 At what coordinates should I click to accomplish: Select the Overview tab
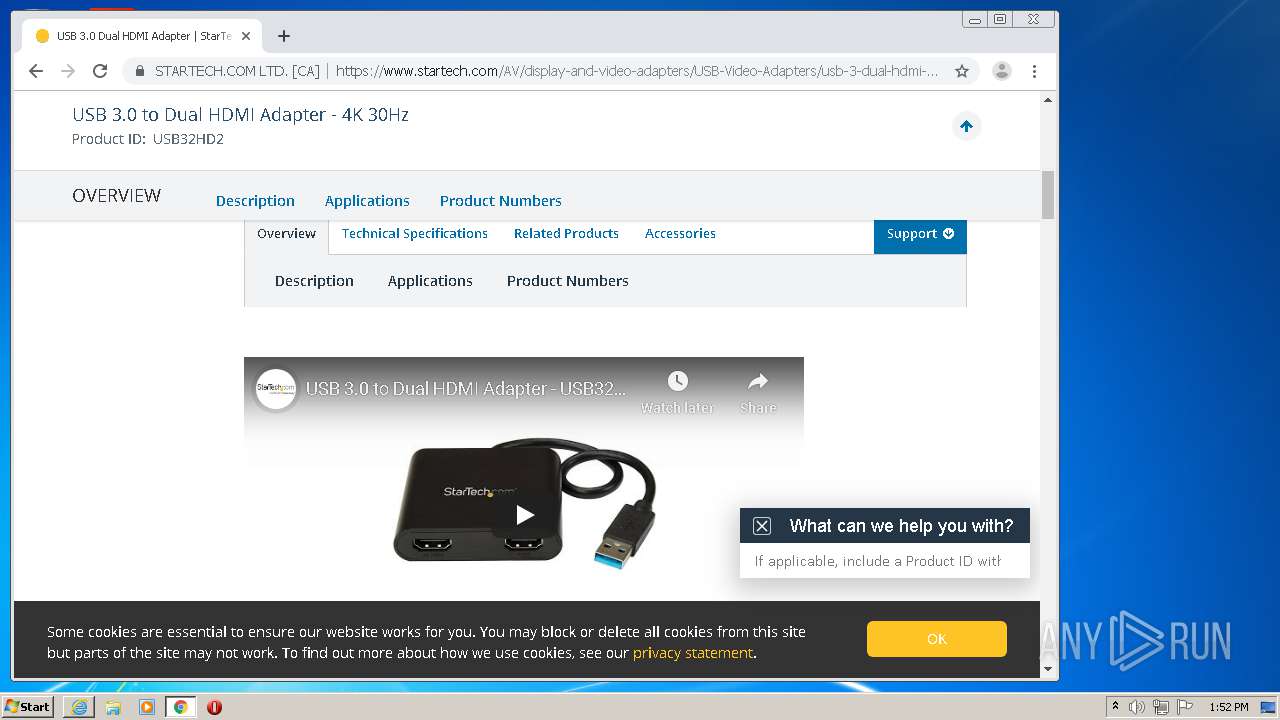point(286,234)
